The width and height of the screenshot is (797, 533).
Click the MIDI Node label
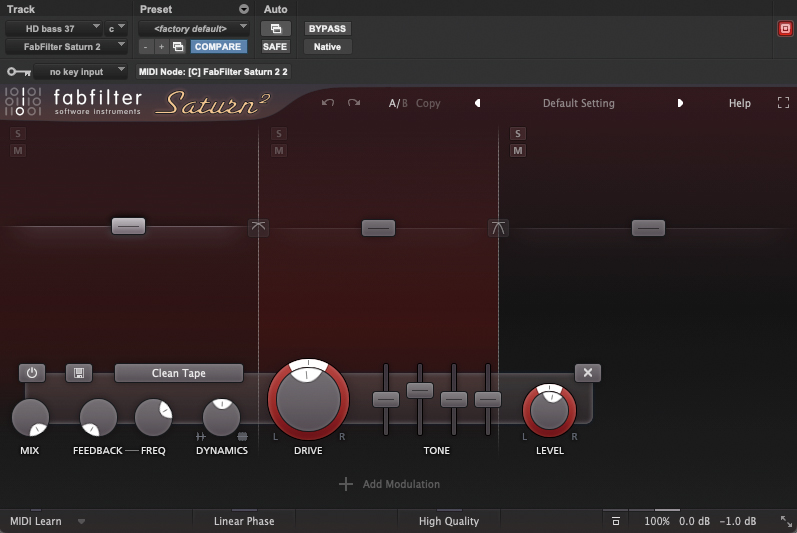pos(213,72)
